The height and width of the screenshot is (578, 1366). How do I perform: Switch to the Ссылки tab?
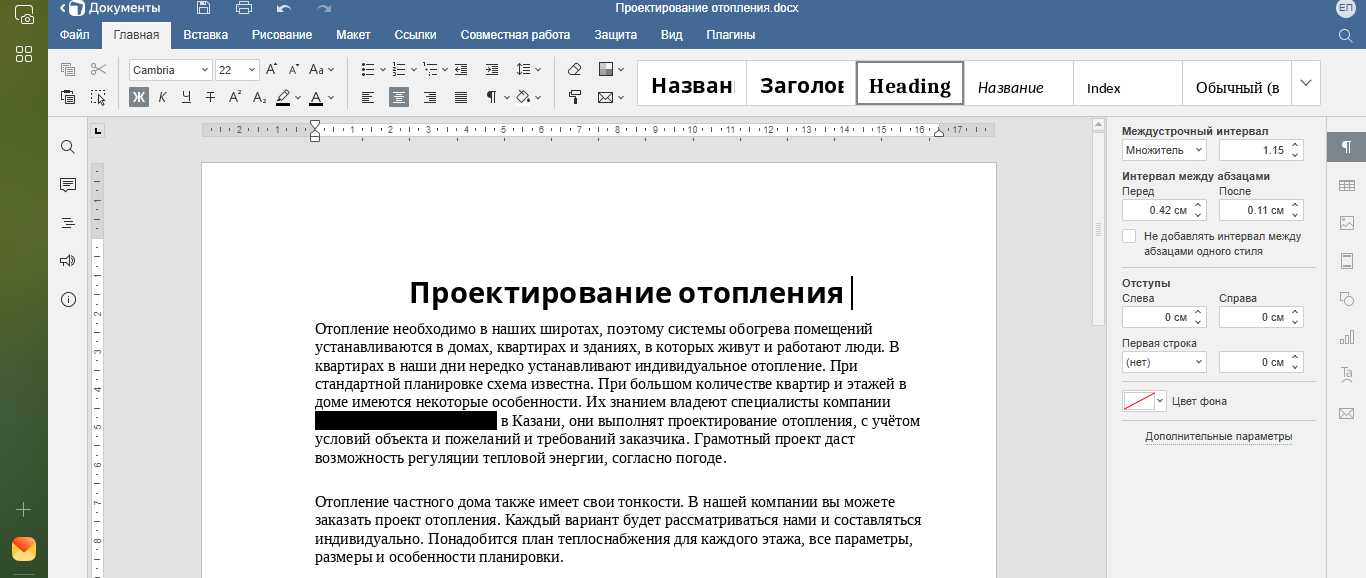coord(415,35)
